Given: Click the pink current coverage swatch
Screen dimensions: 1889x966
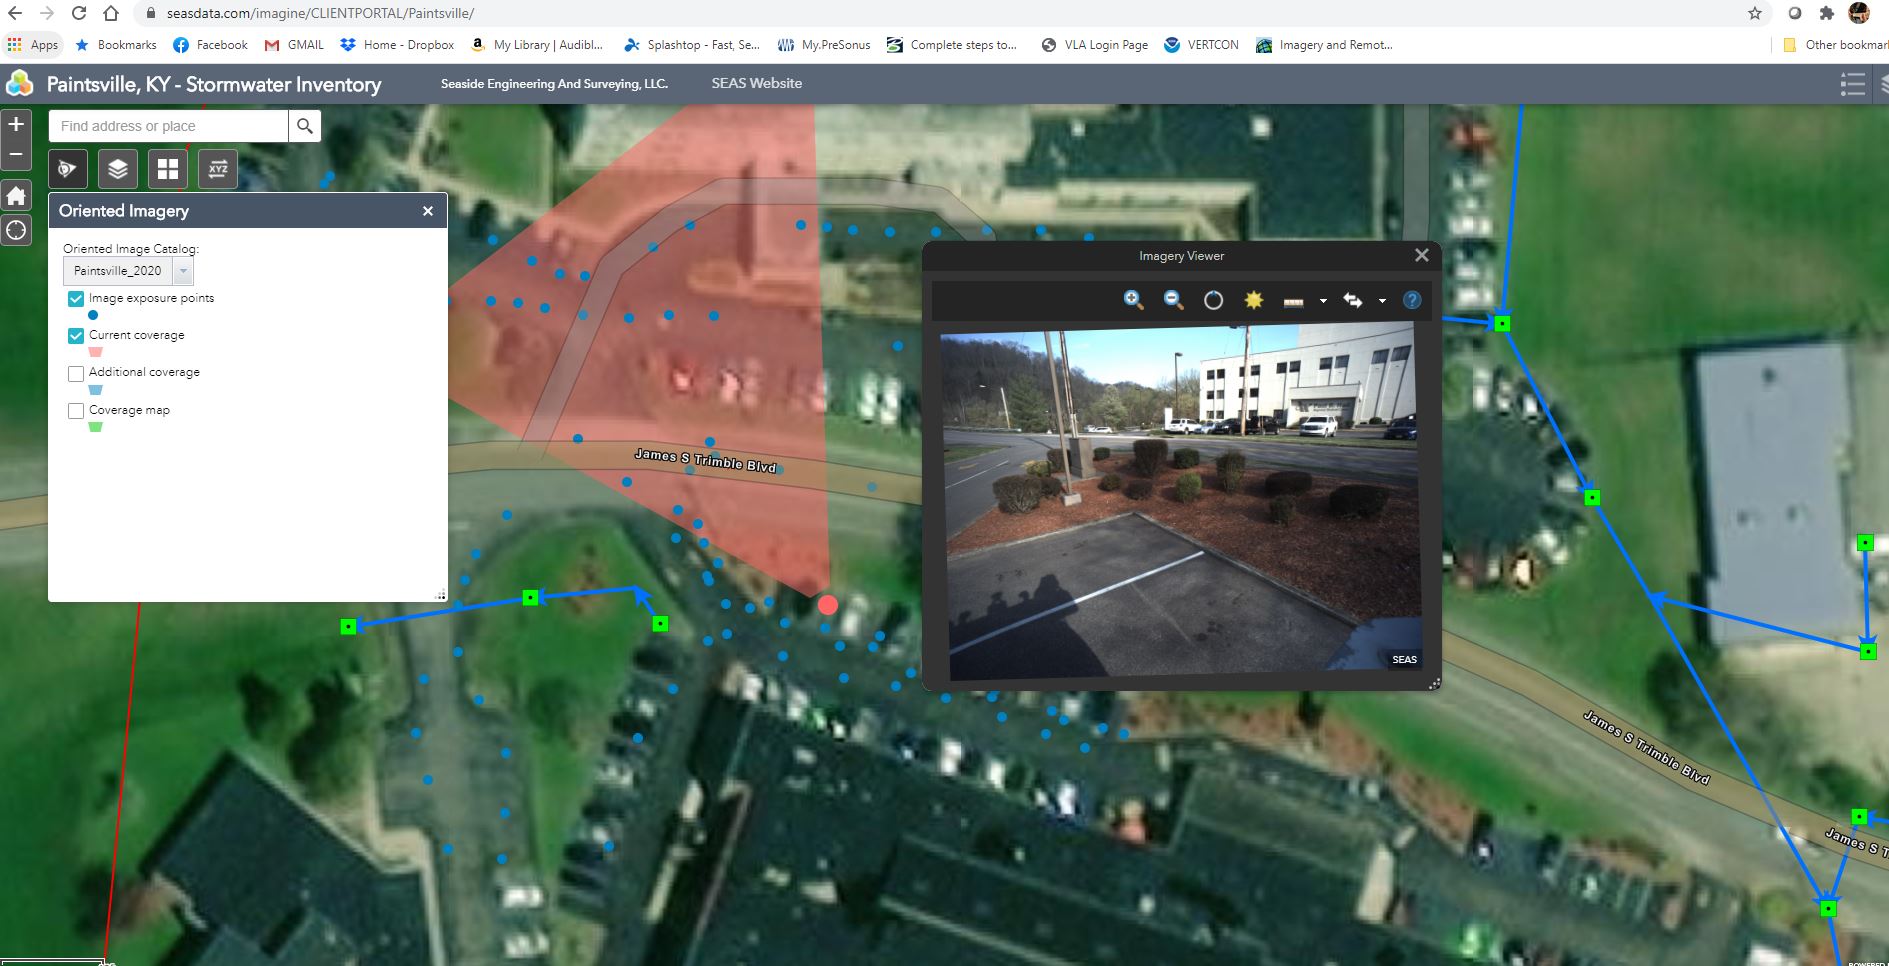Looking at the screenshot, I should tap(96, 352).
